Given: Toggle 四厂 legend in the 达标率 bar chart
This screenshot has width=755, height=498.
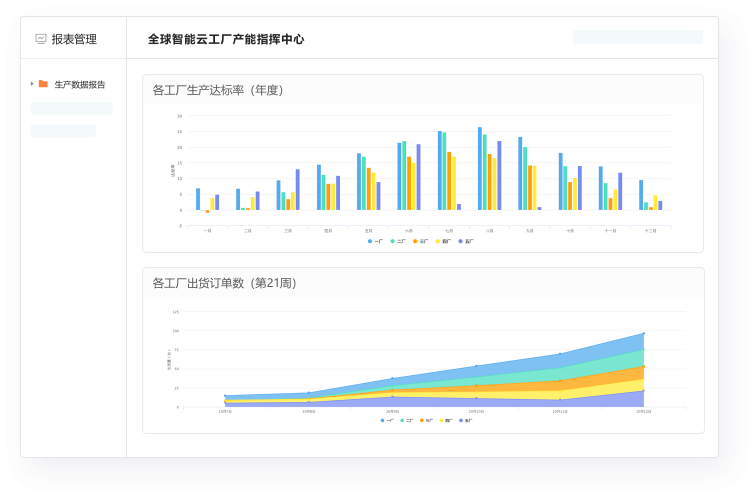Looking at the screenshot, I should [x=443, y=241].
